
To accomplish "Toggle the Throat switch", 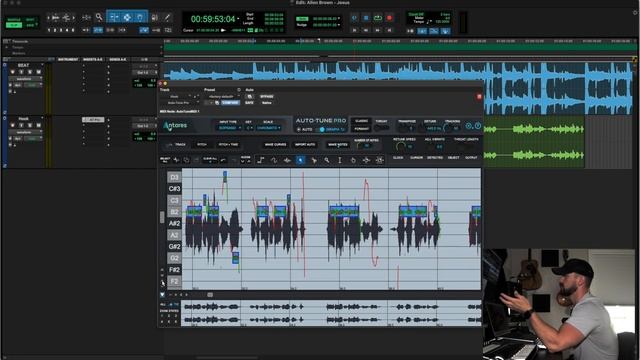I will pos(382,128).
